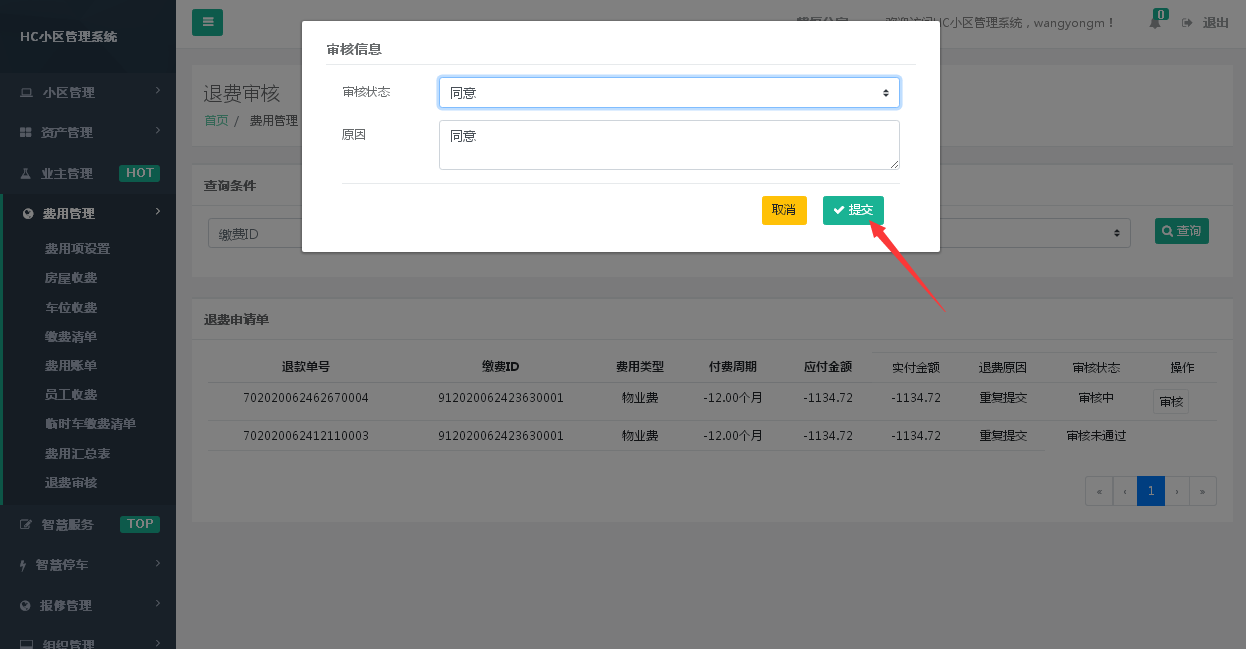Click the 首页 breadcrumb link

(x=216, y=121)
